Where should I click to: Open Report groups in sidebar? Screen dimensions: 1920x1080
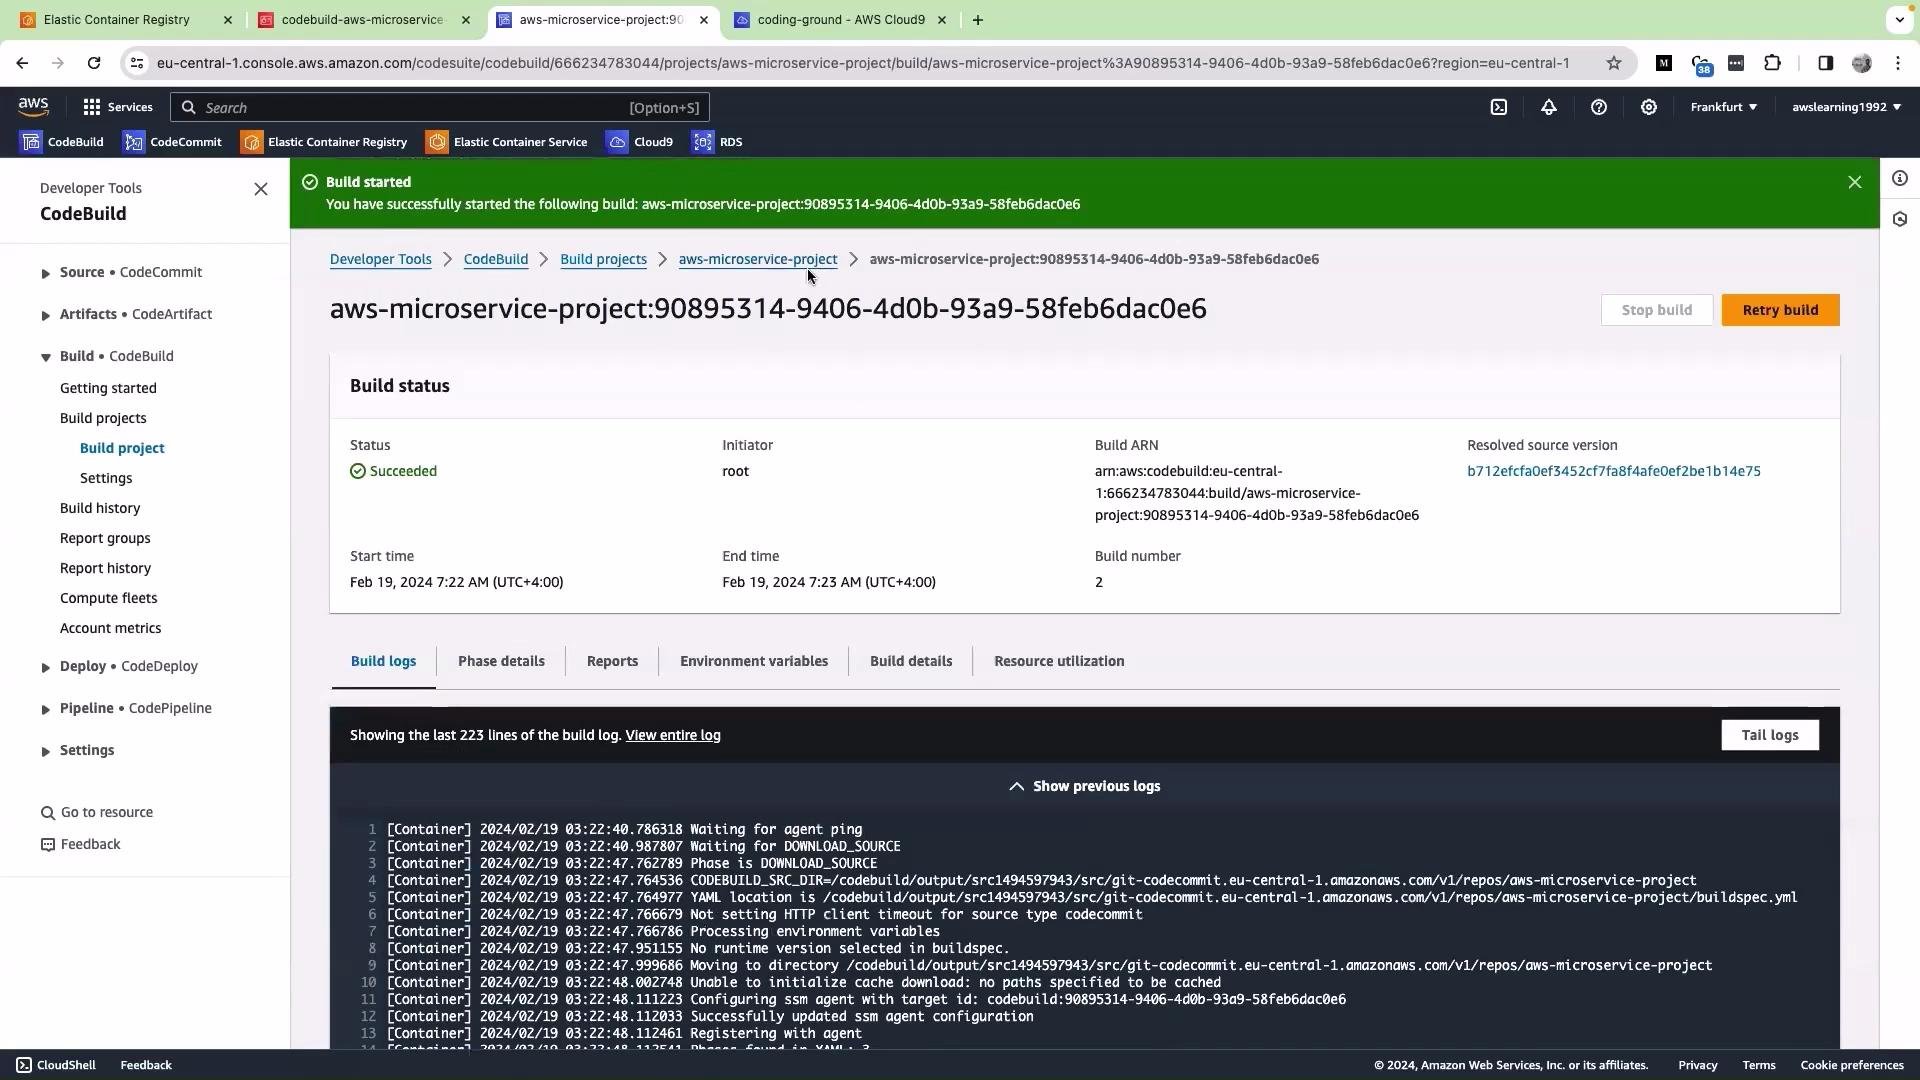coord(105,538)
